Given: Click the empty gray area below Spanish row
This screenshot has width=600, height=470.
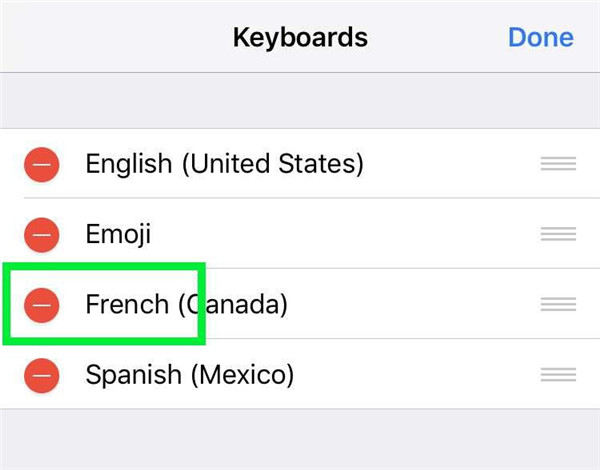Looking at the screenshot, I should pos(300,438).
